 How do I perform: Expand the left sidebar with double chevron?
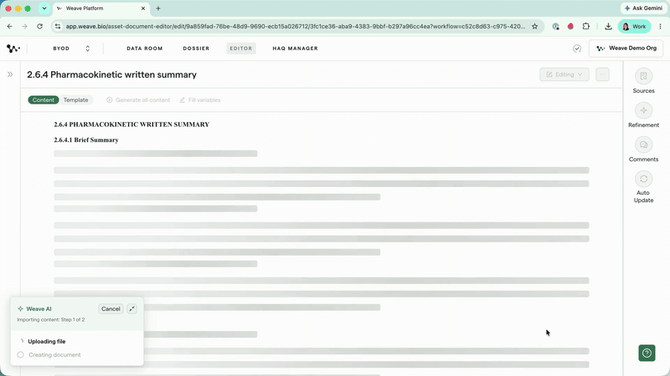(10, 74)
